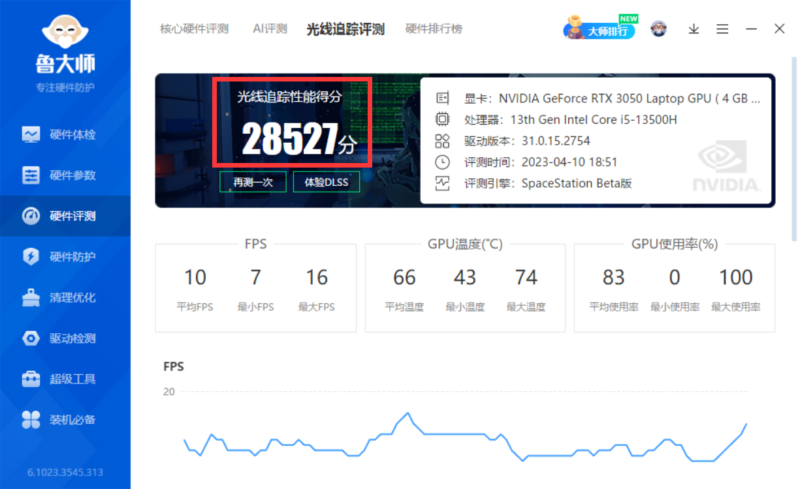Click the benchmark engine icon beside 评测引擎
Image resolution: width=800 pixels, height=489 pixels.
point(442,183)
